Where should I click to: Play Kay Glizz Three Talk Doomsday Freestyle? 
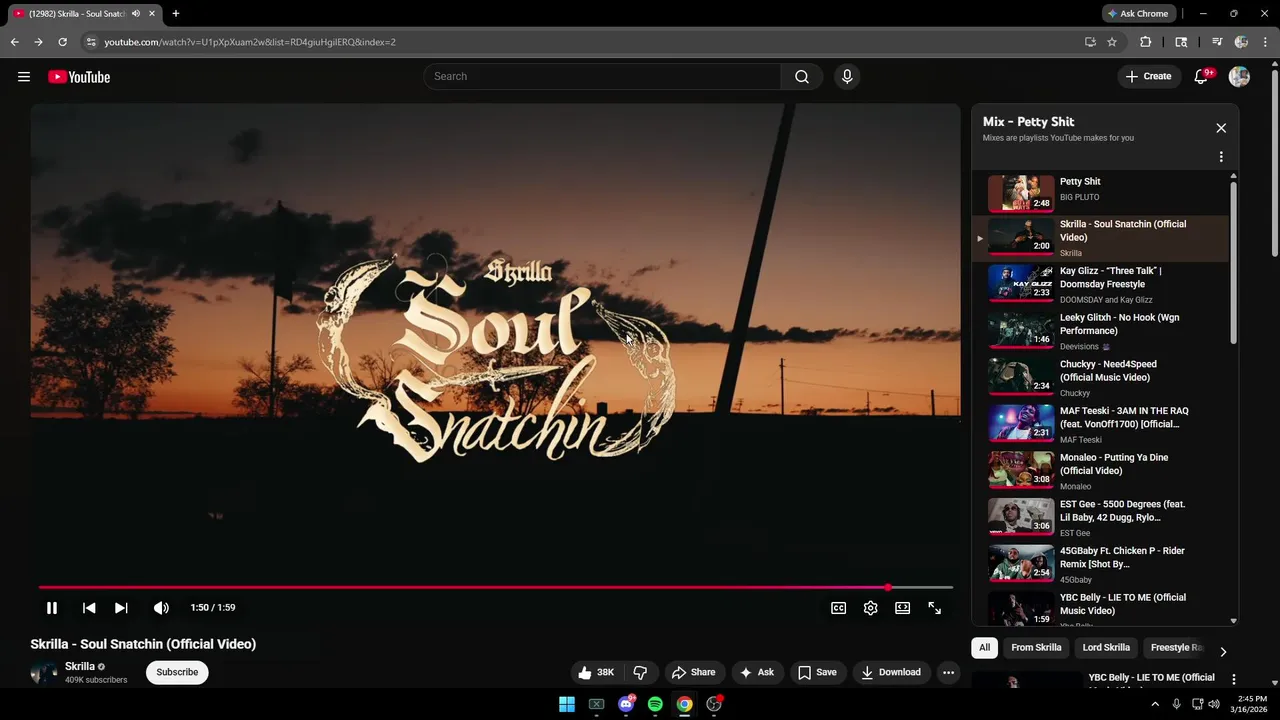point(1100,284)
